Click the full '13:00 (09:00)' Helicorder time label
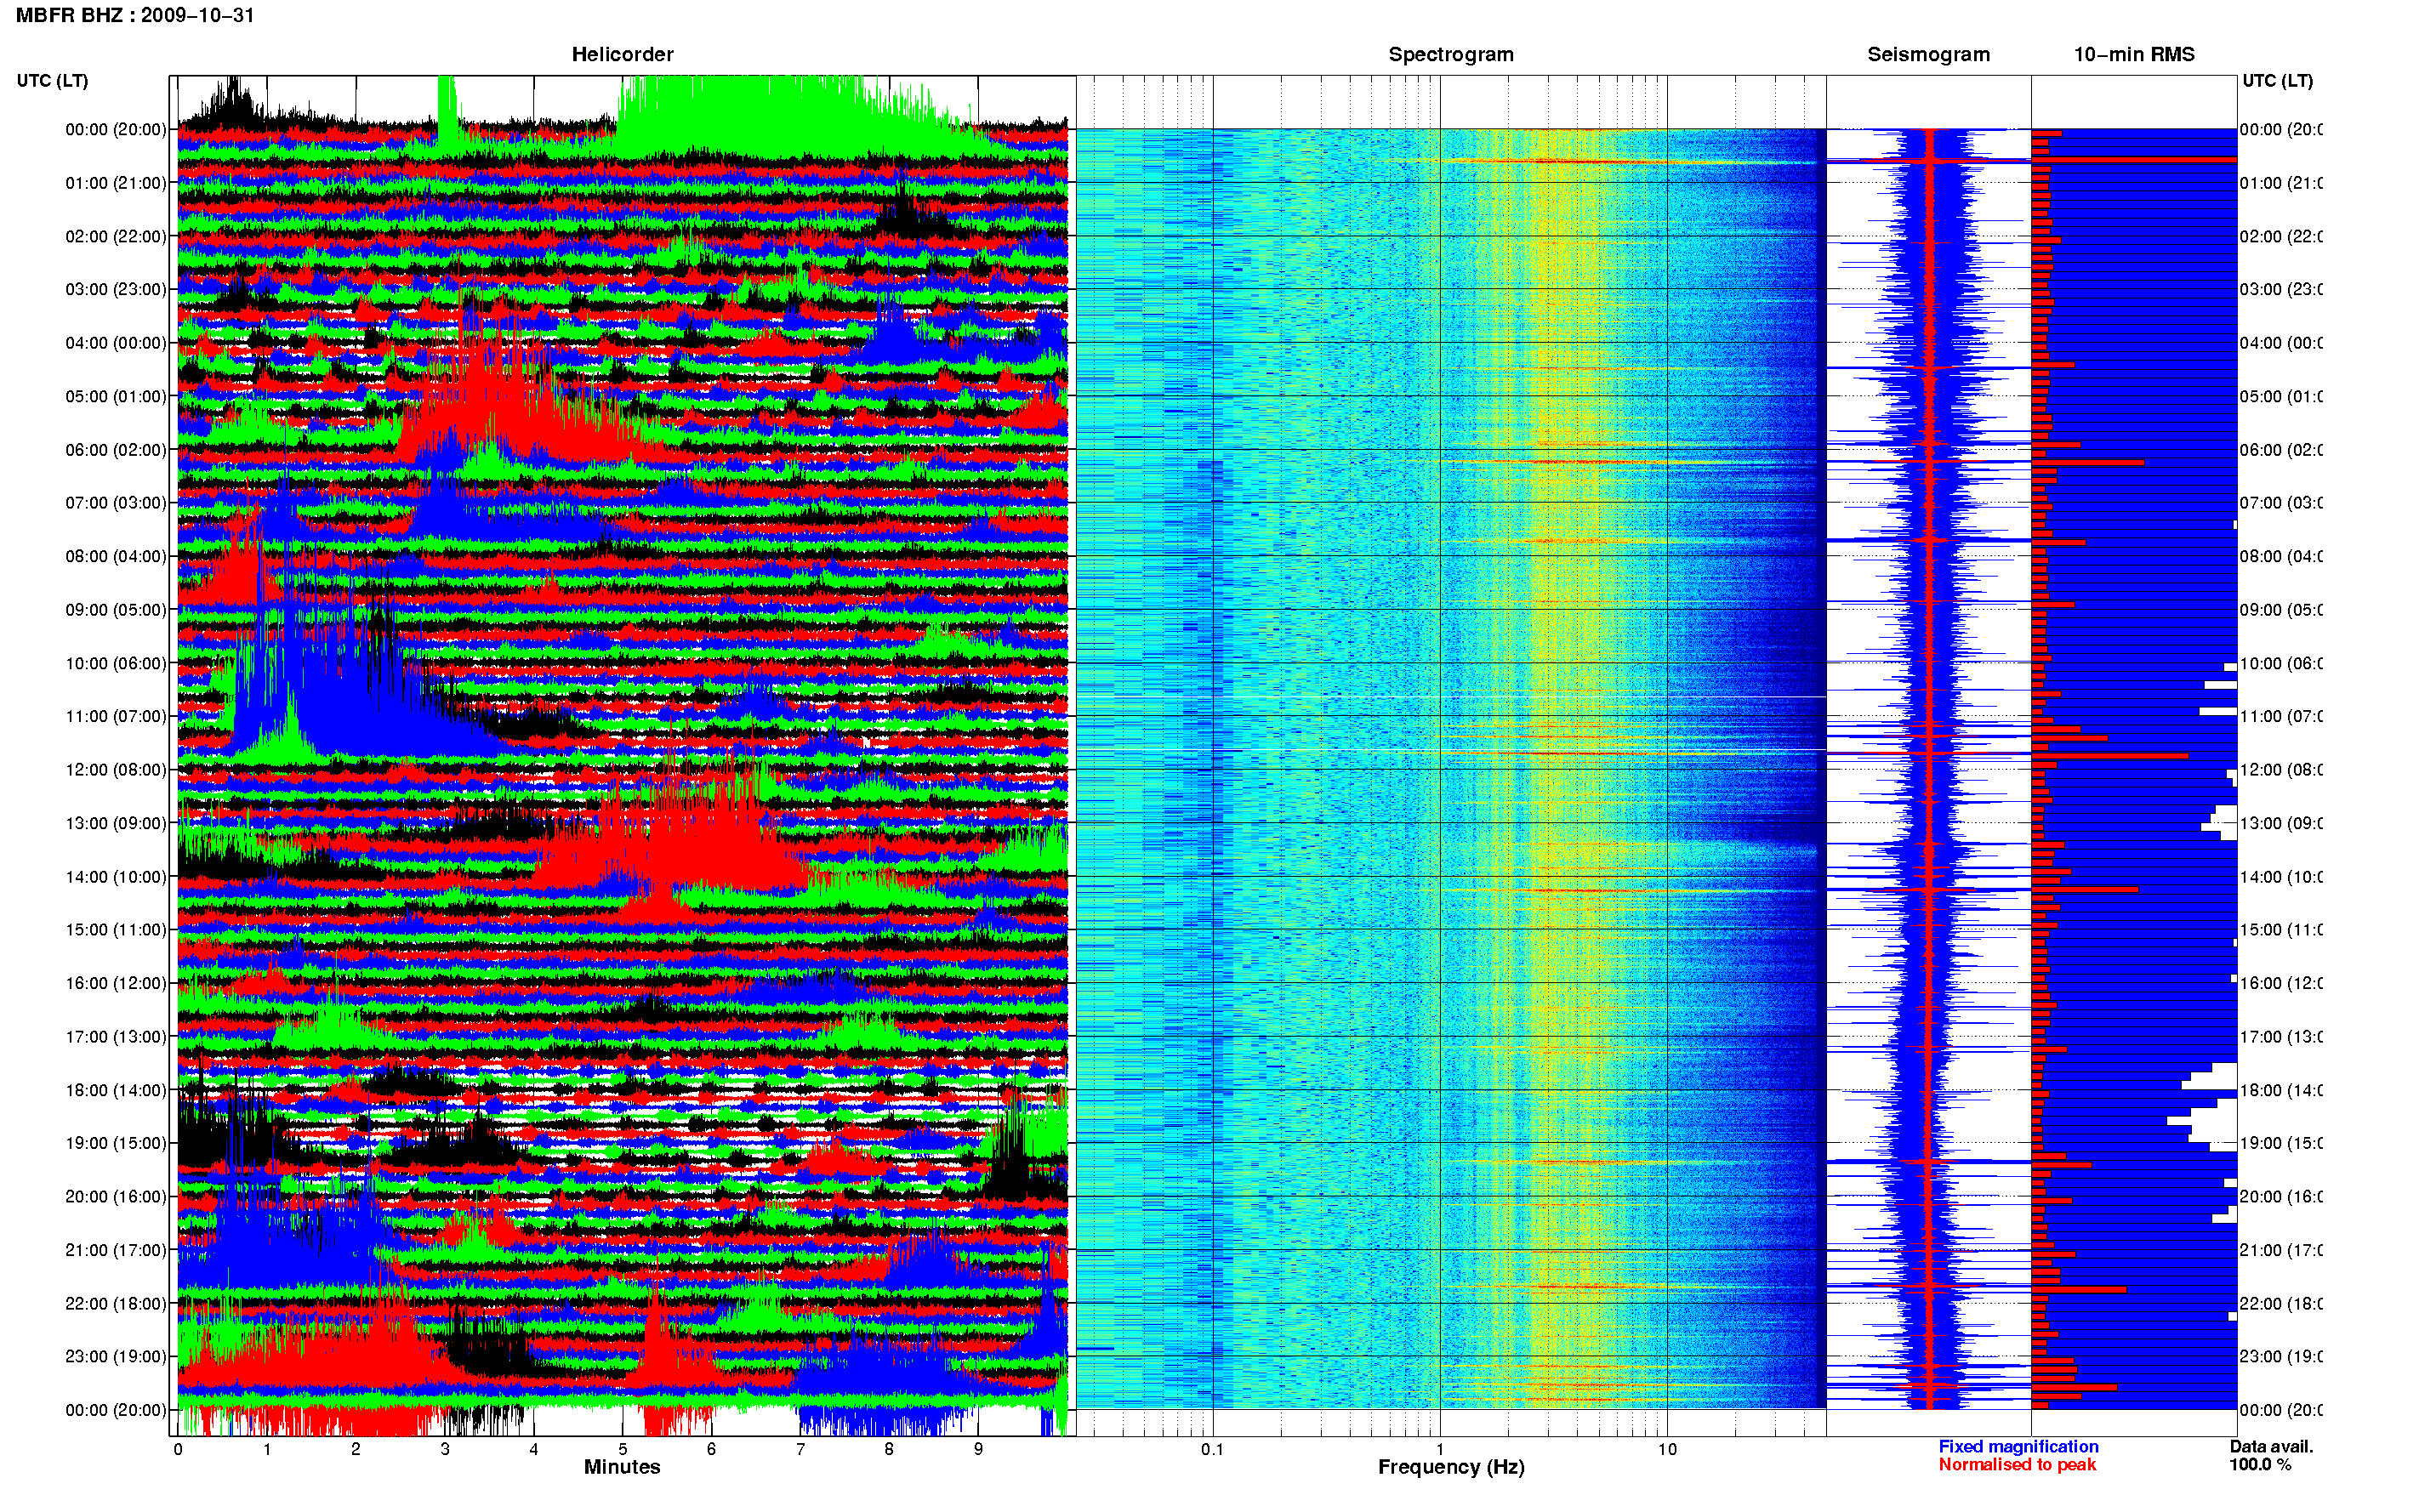 [116, 824]
